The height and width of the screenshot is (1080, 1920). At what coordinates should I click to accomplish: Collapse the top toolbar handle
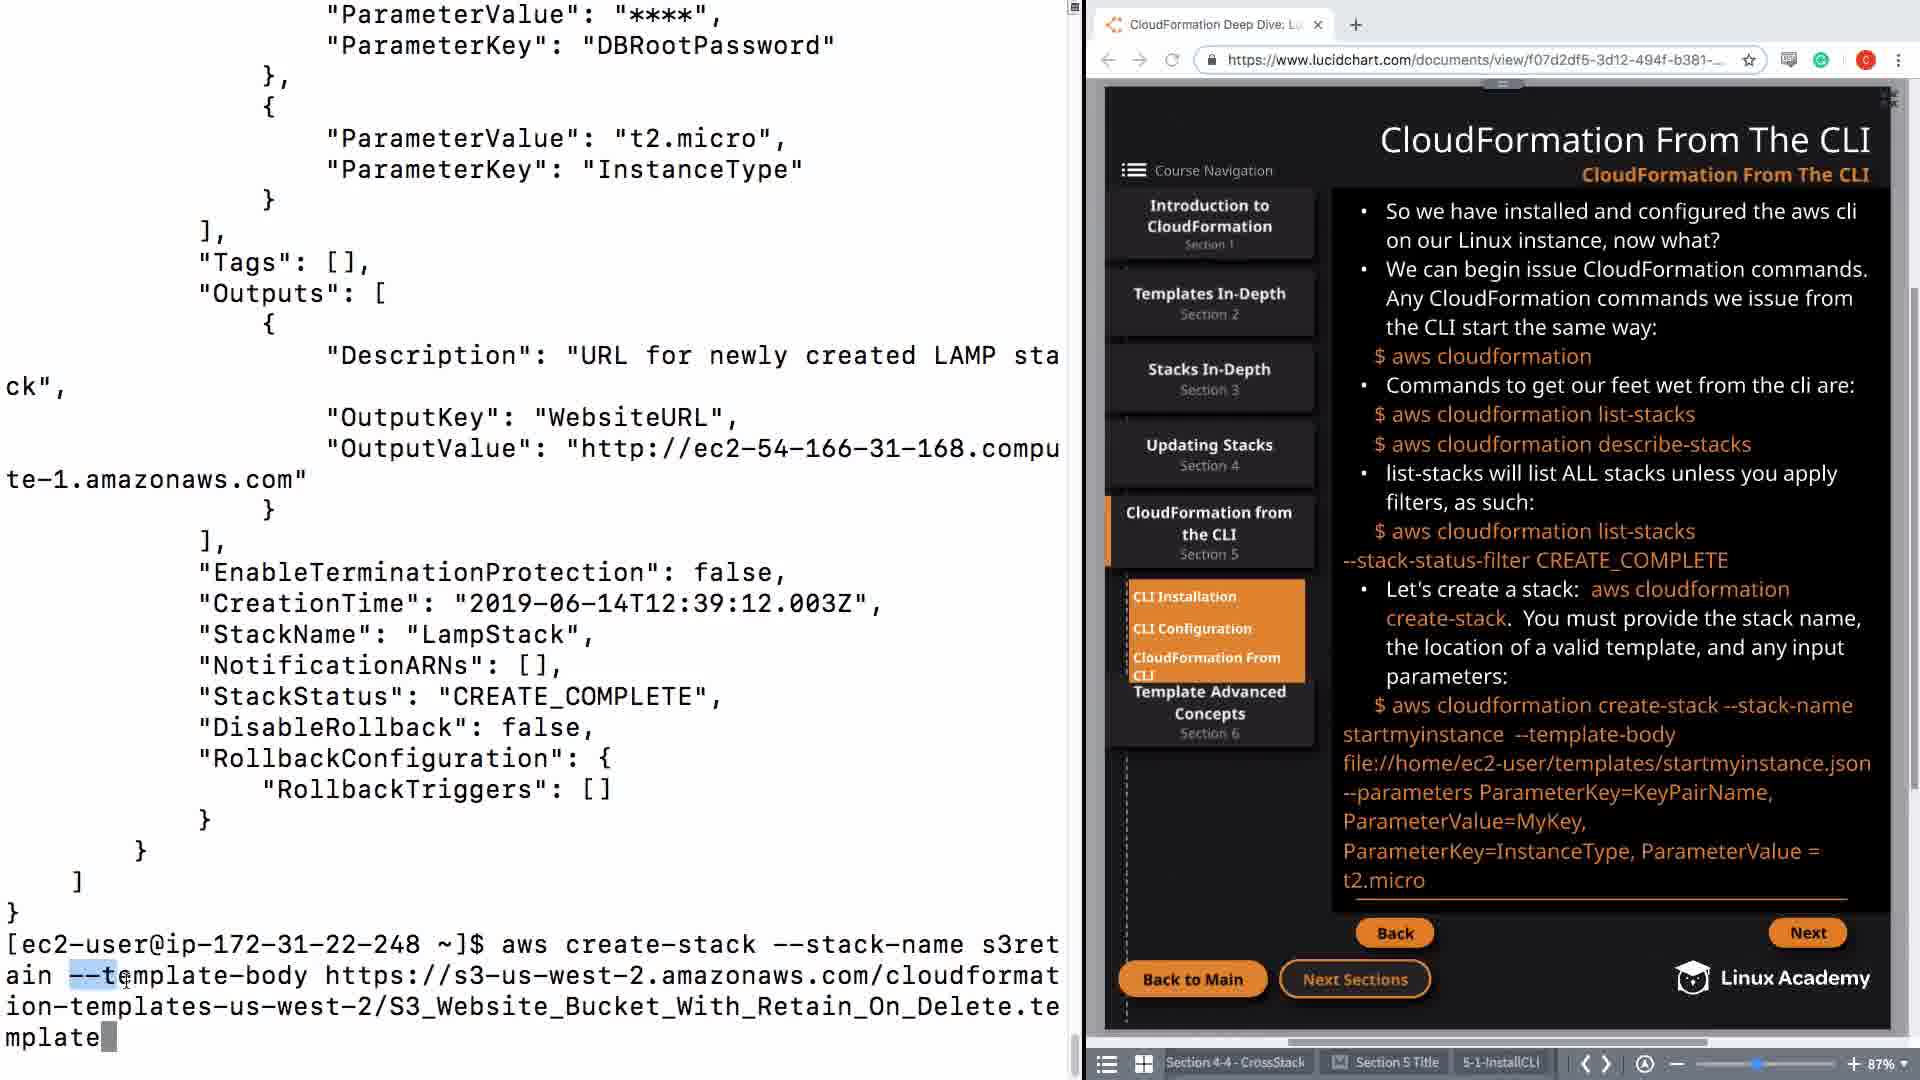[x=1502, y=84]
